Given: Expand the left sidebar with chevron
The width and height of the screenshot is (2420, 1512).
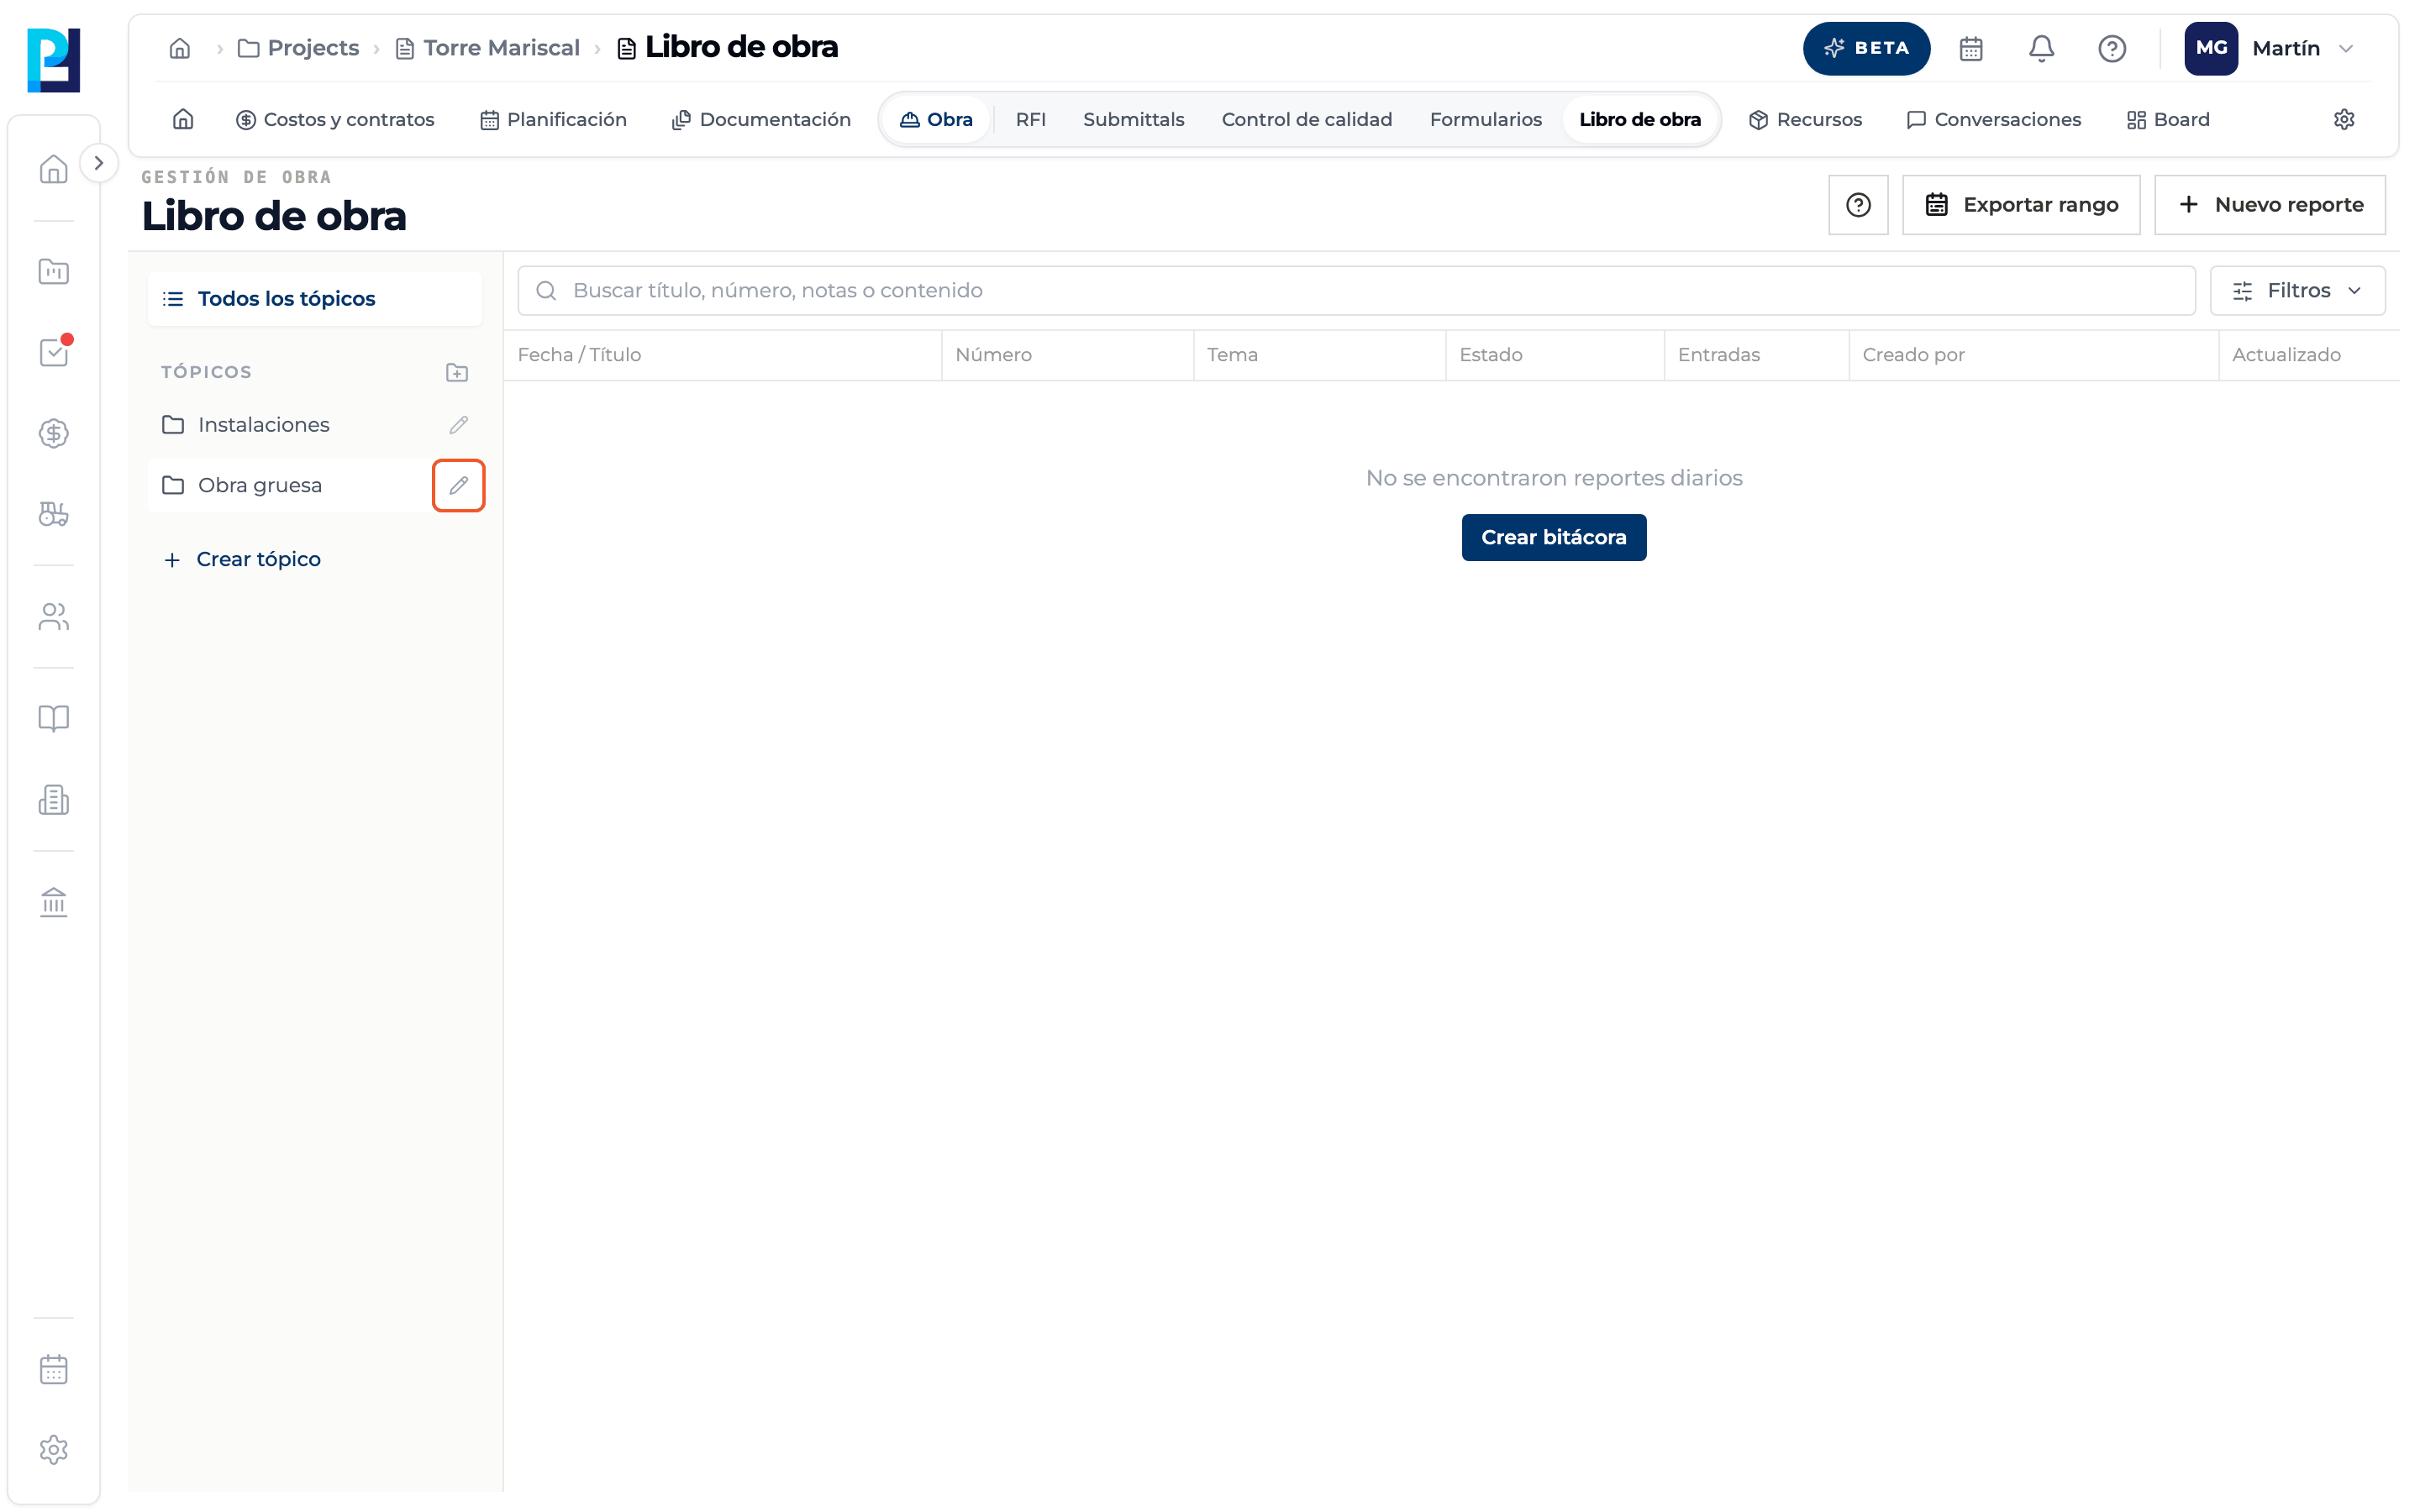Looking at the screenshot, I should coord(98,163).
